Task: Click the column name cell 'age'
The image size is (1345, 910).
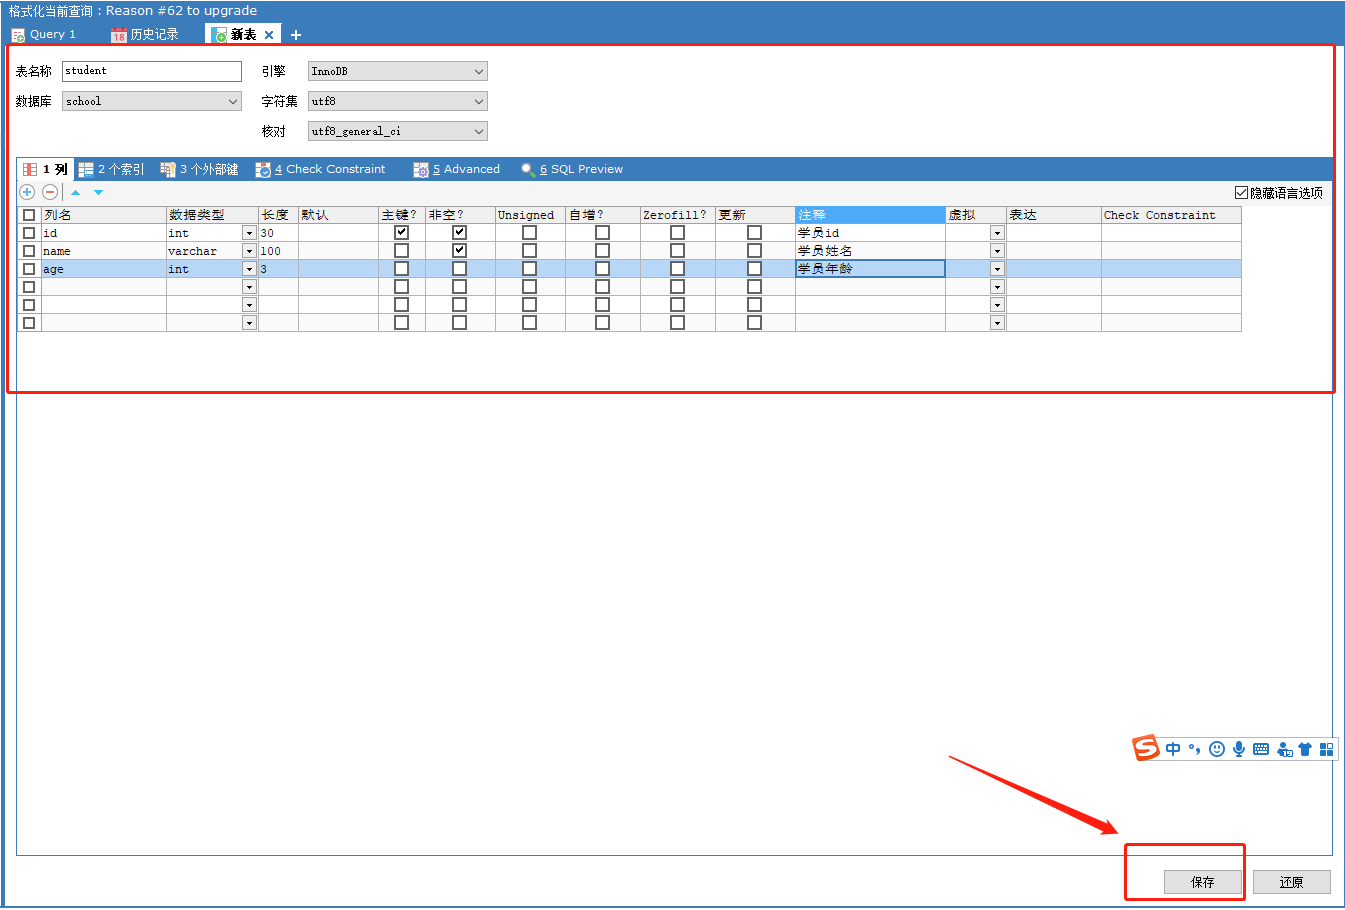Action: [x=103, y=269]
